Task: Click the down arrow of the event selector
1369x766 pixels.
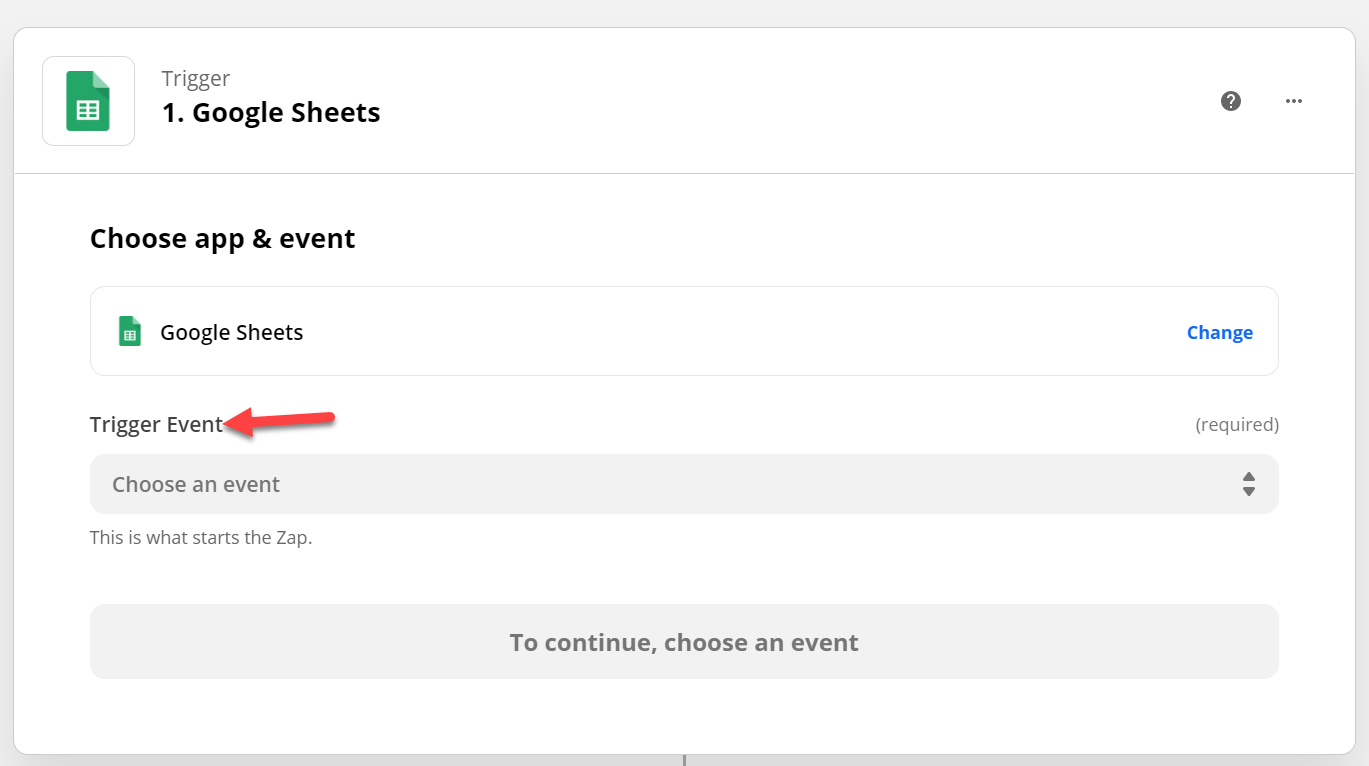Action: [x=1249, y=491]
